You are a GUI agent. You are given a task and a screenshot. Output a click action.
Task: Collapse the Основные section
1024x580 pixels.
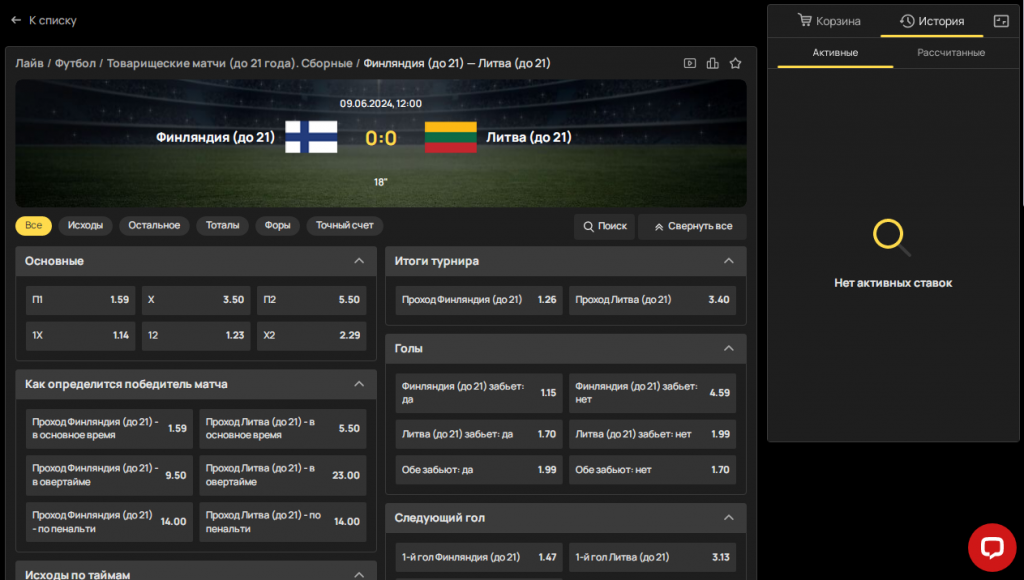pos(359,261)
